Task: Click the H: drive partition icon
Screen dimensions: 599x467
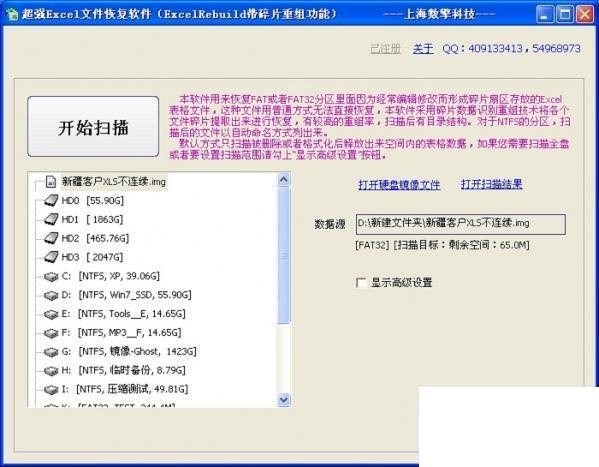Action: click(51, 371)
